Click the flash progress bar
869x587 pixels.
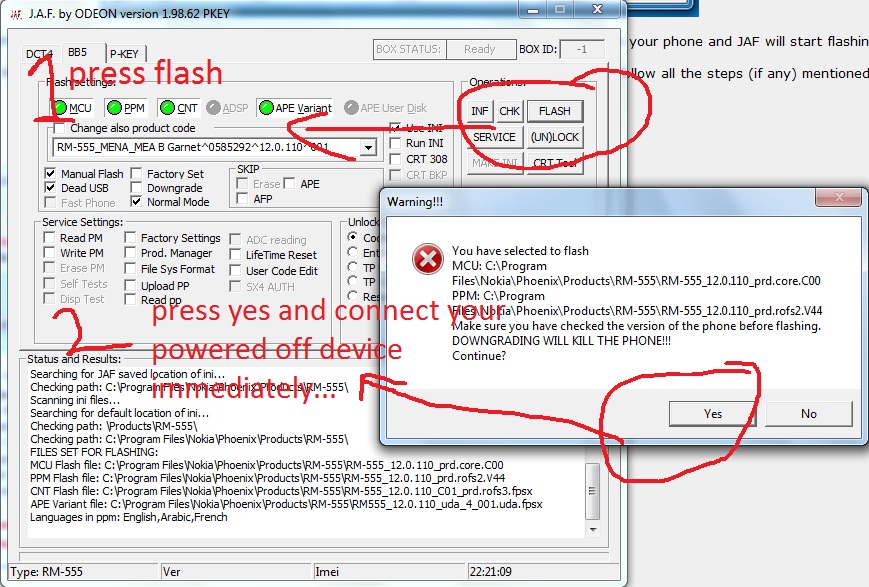pos(313,555)
